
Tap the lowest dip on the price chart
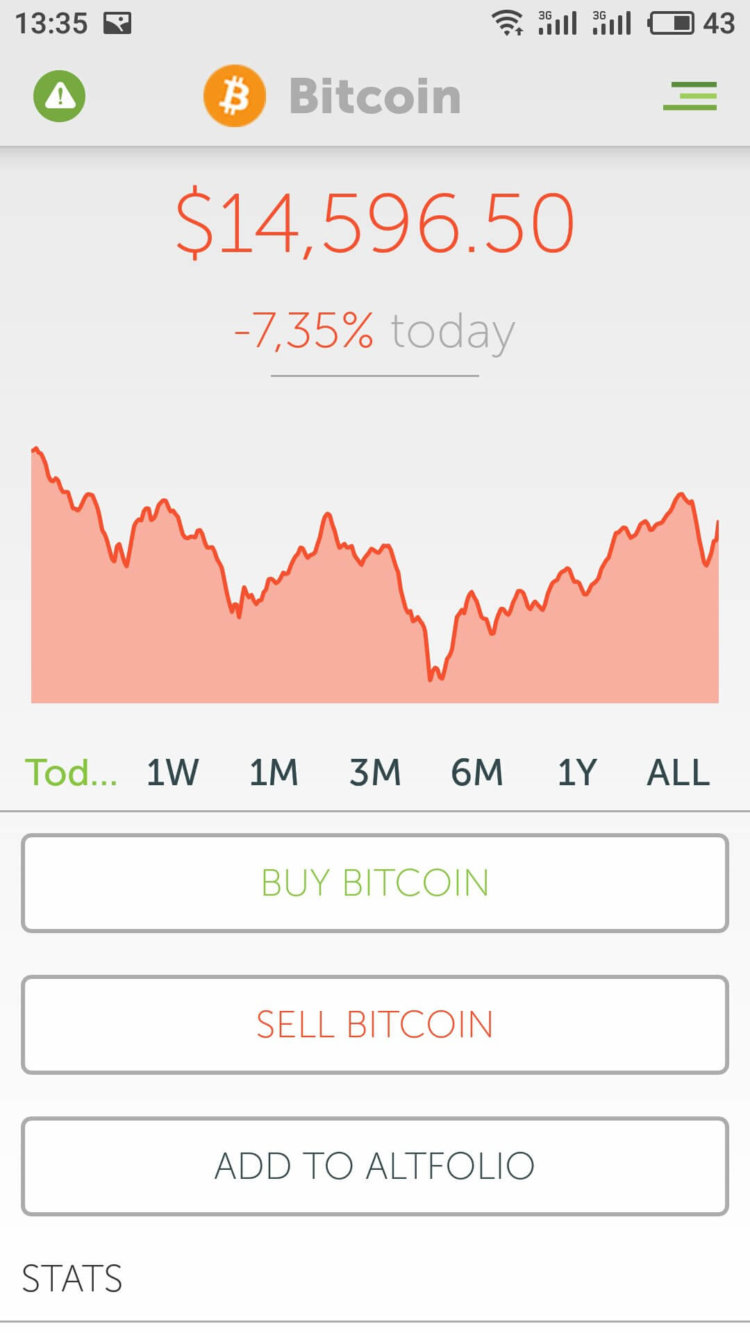[432, 677]
